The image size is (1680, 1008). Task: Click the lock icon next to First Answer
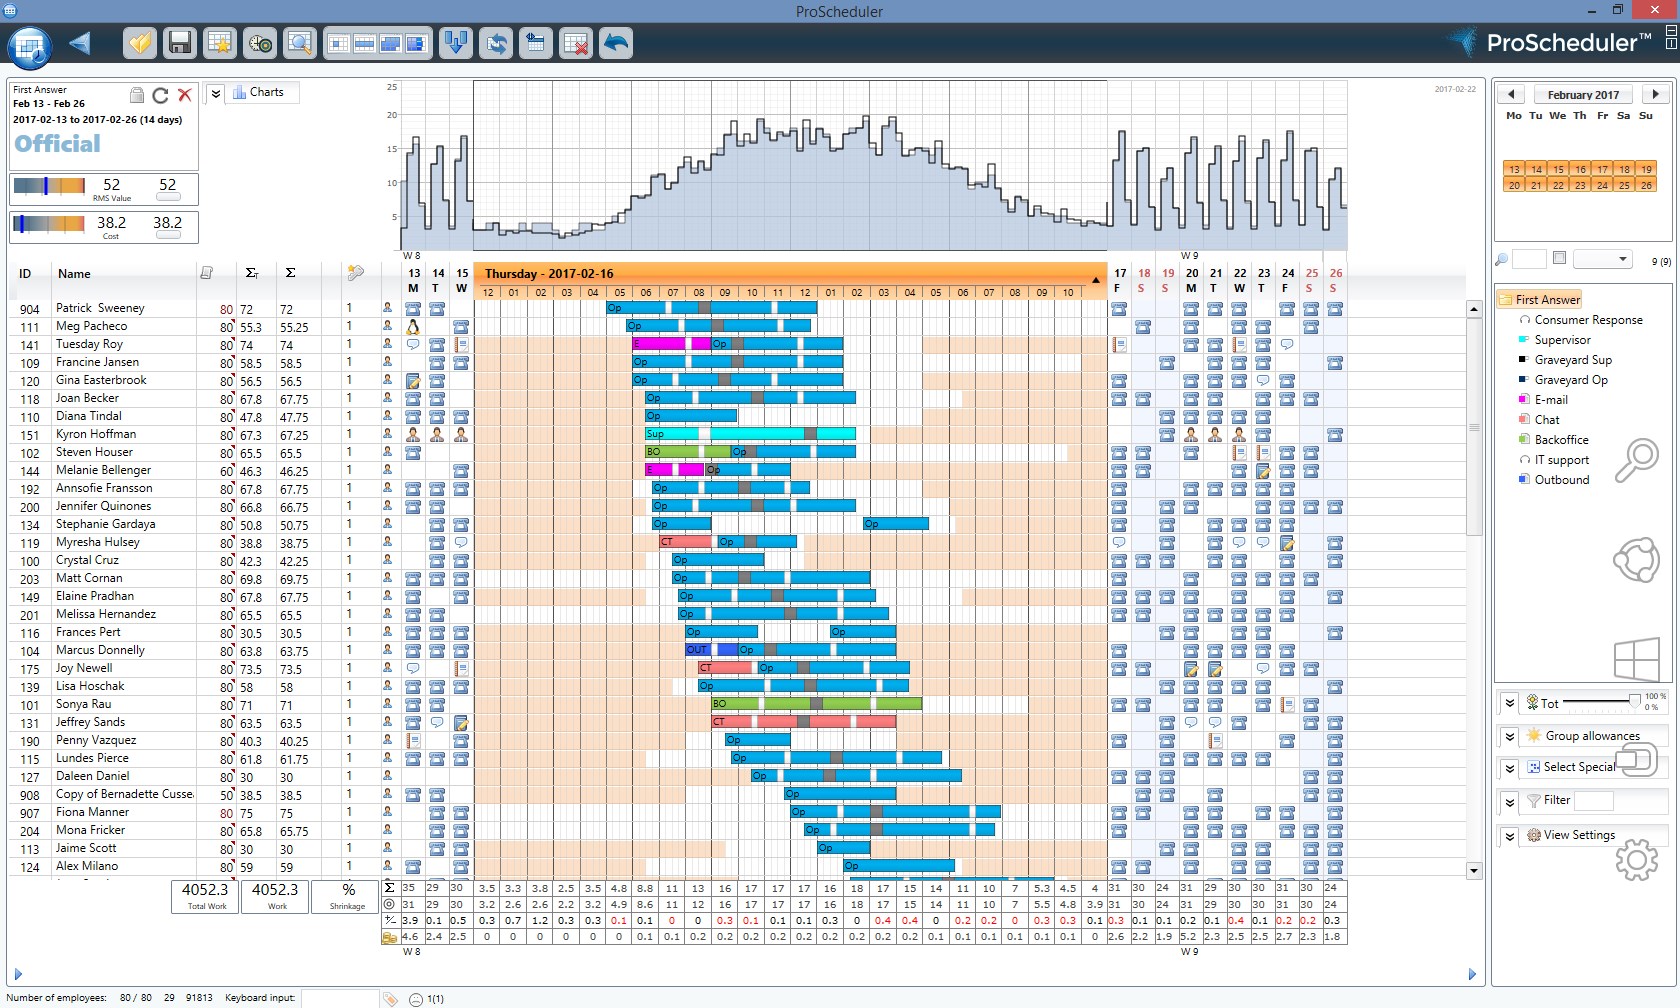point(137,95)
